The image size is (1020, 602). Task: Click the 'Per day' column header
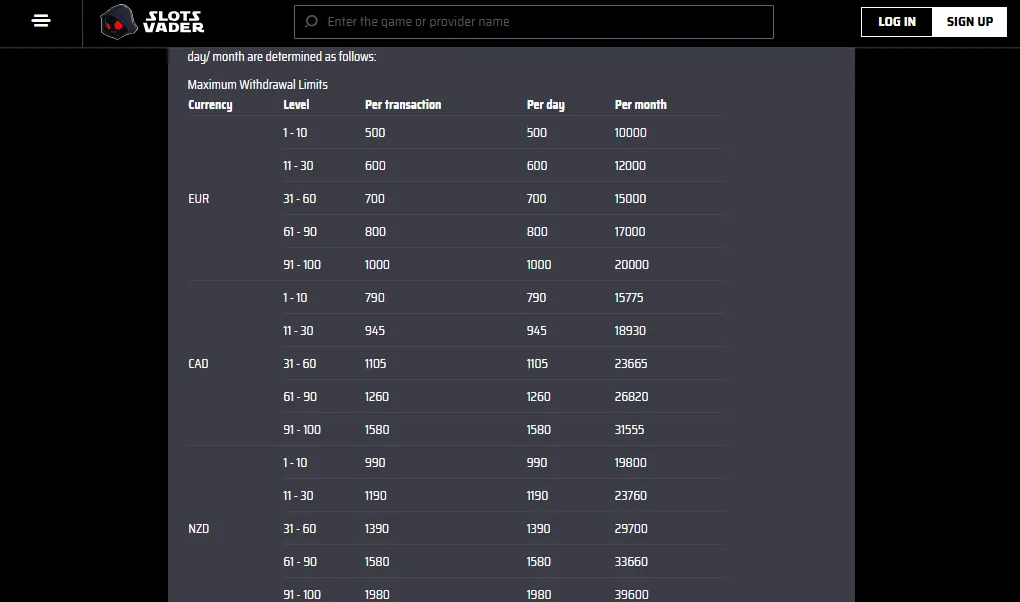[545, 105]
